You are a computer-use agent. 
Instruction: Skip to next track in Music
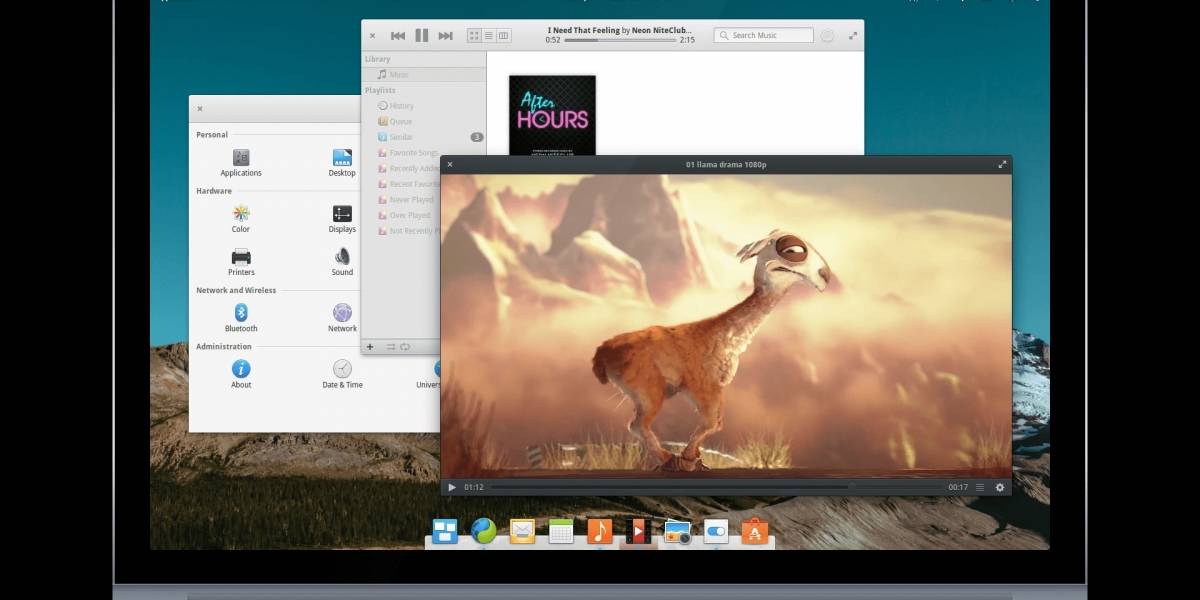click(x=445, y=36)
